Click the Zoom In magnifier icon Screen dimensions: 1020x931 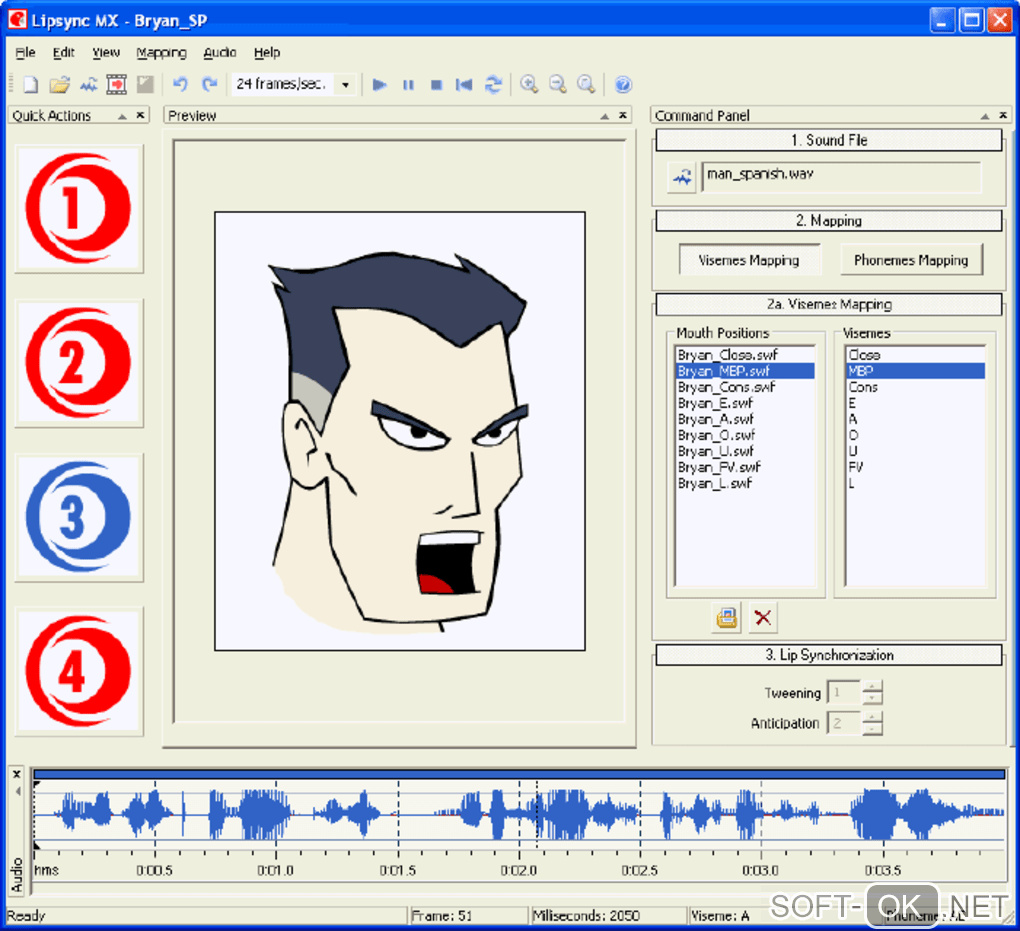pos(529,85)
